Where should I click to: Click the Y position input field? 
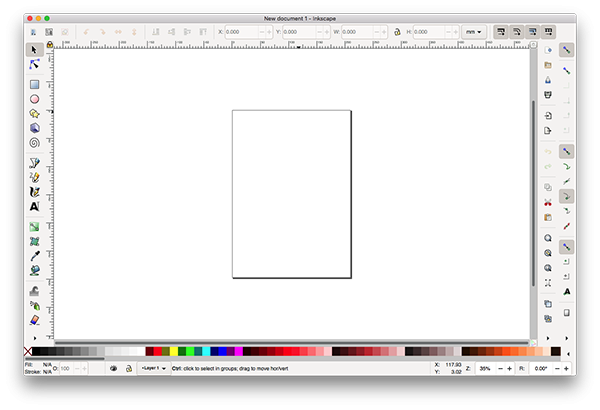pos(299,32)
